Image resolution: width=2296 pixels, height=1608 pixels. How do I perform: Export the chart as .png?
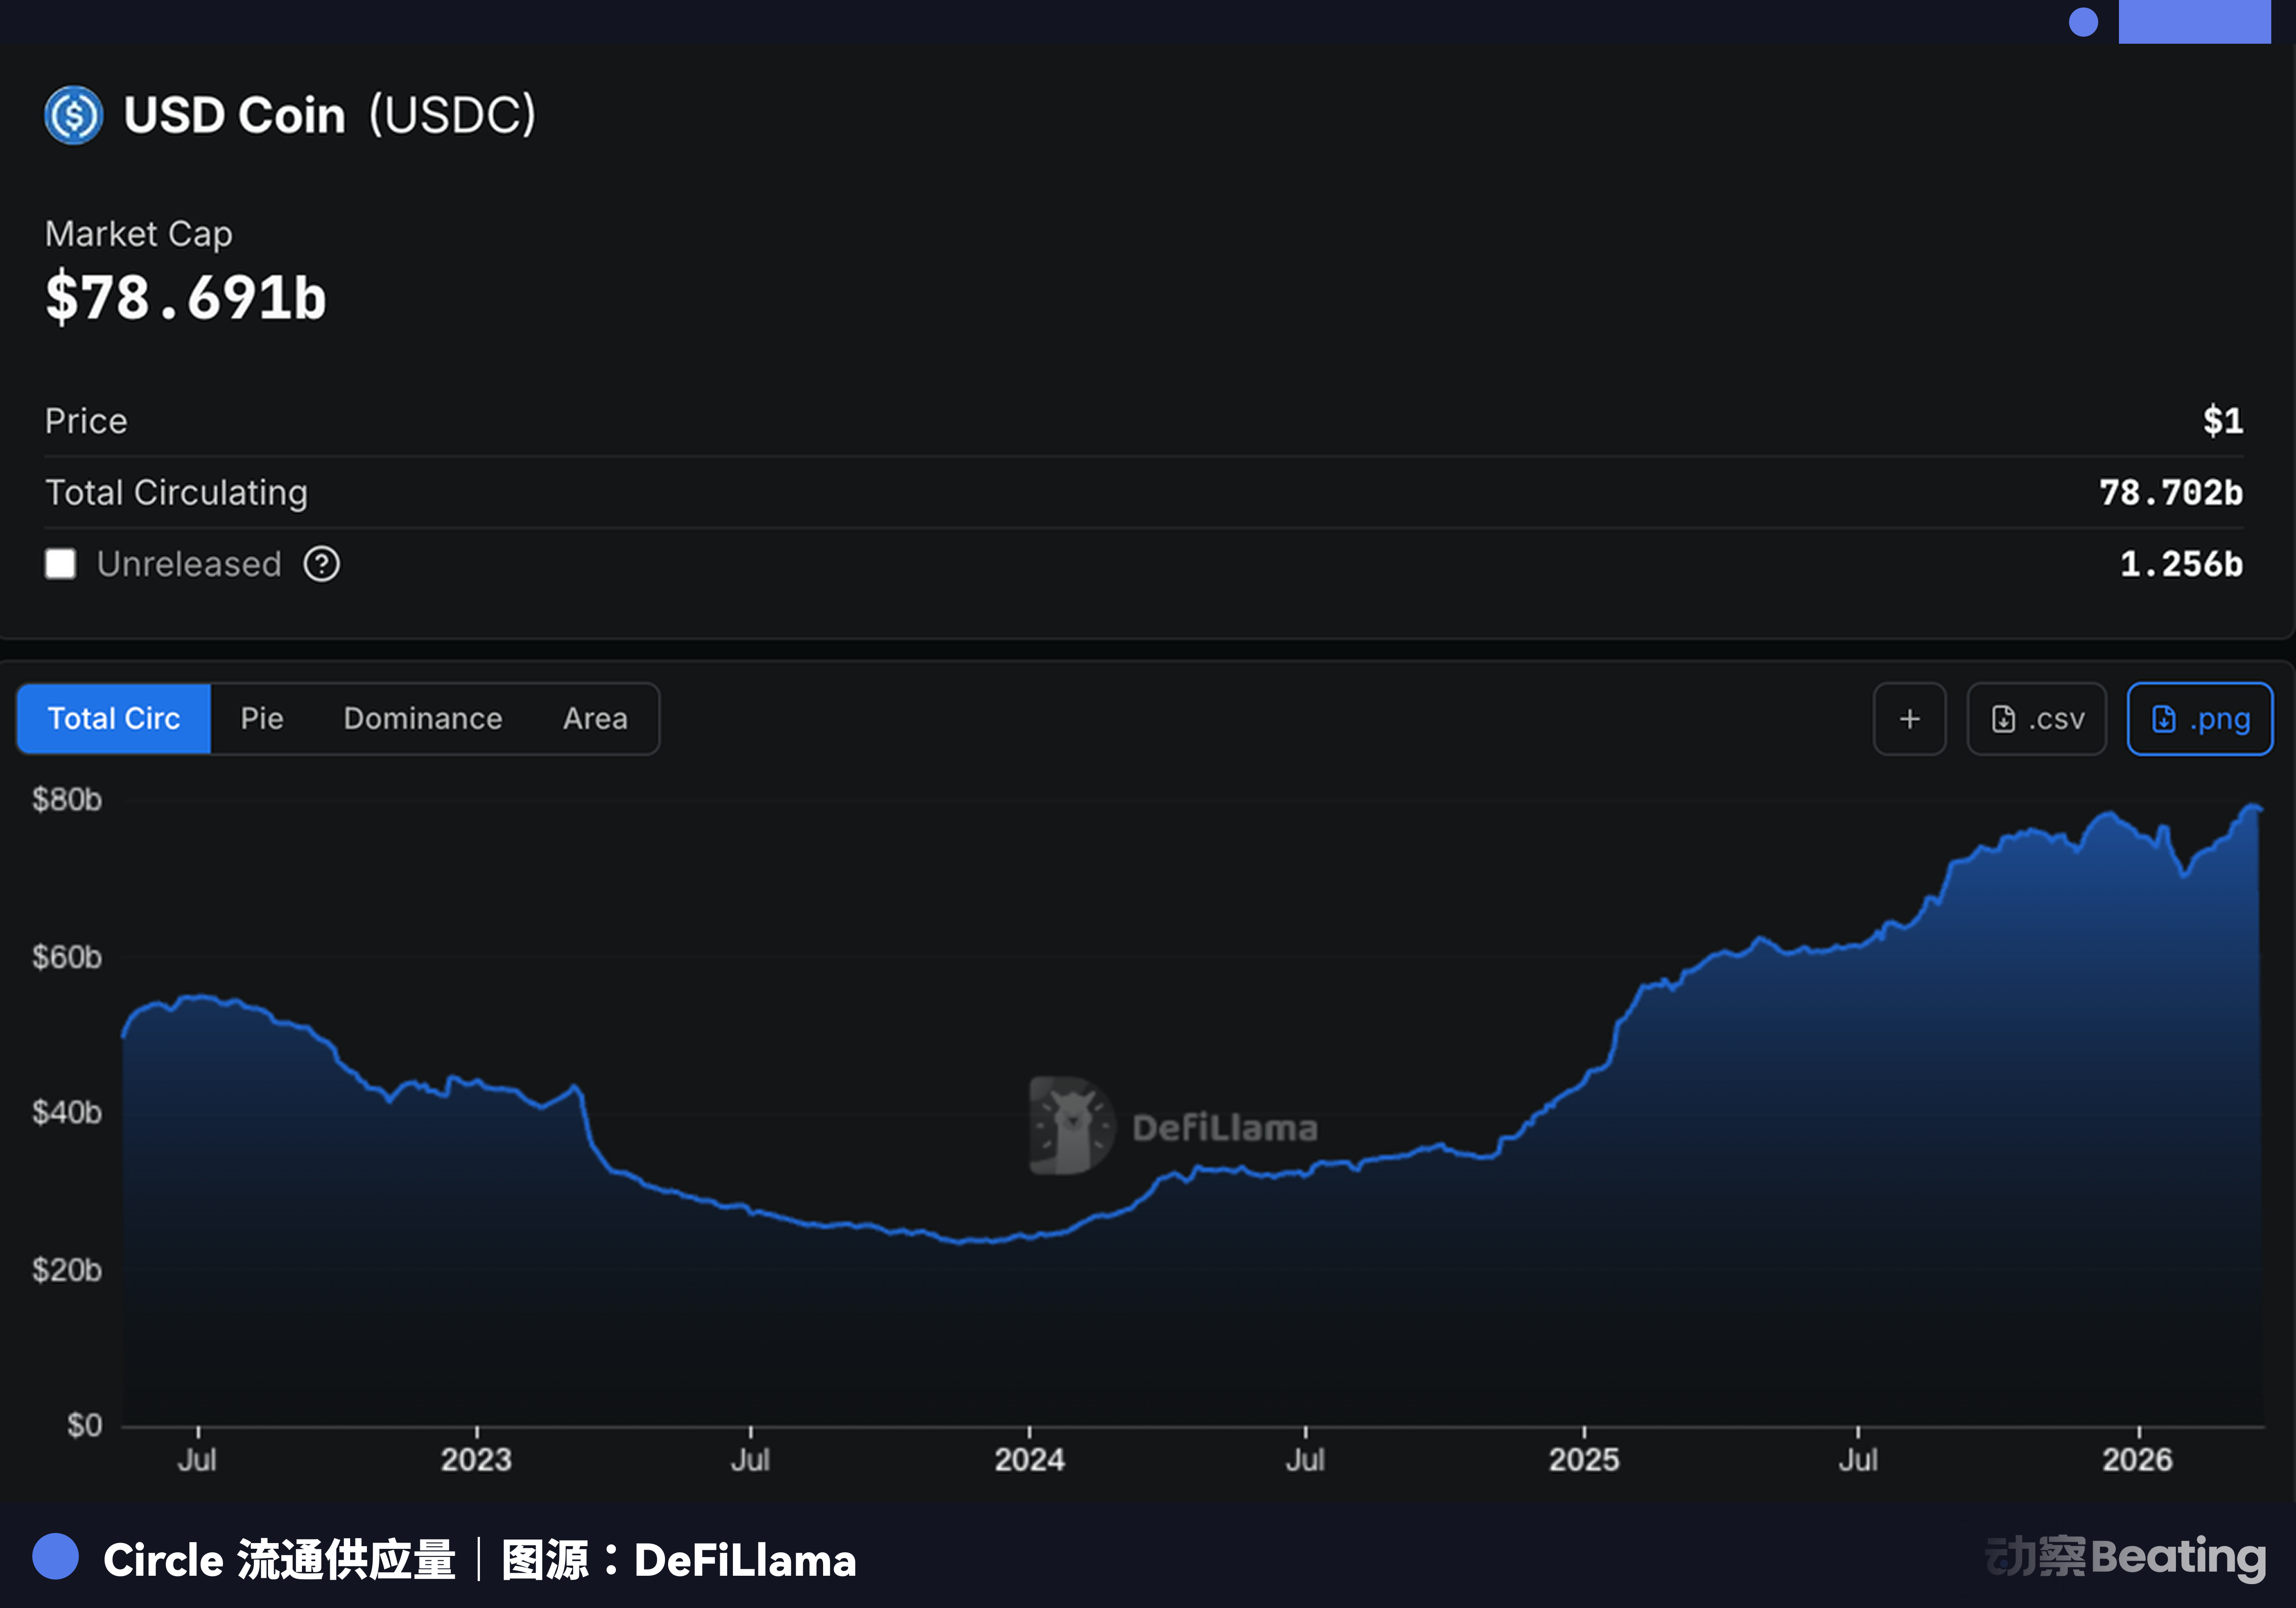2199,718
